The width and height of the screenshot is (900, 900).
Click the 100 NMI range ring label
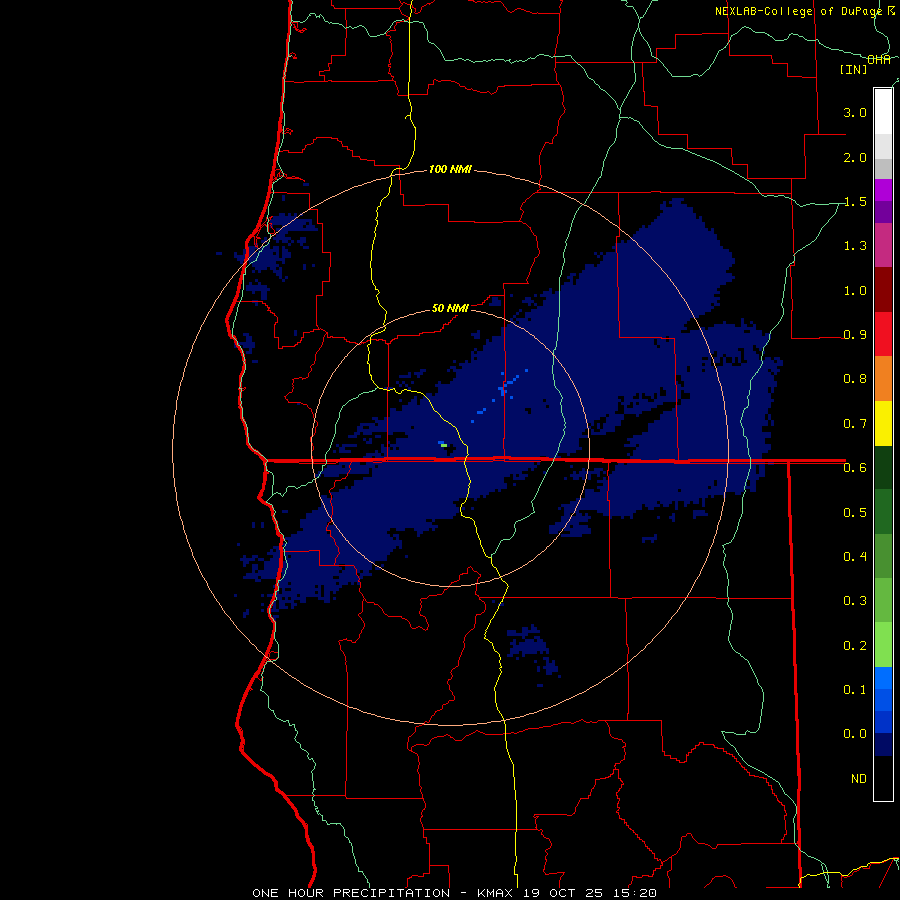(450, 169)
